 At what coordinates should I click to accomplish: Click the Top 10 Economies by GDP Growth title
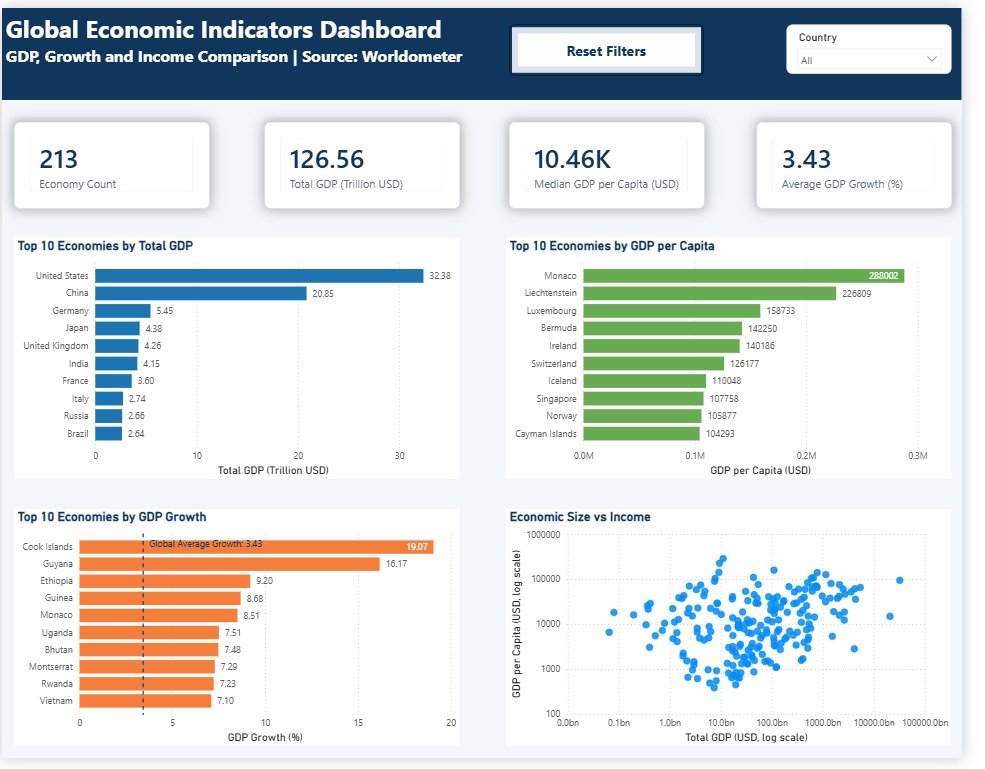112,517
